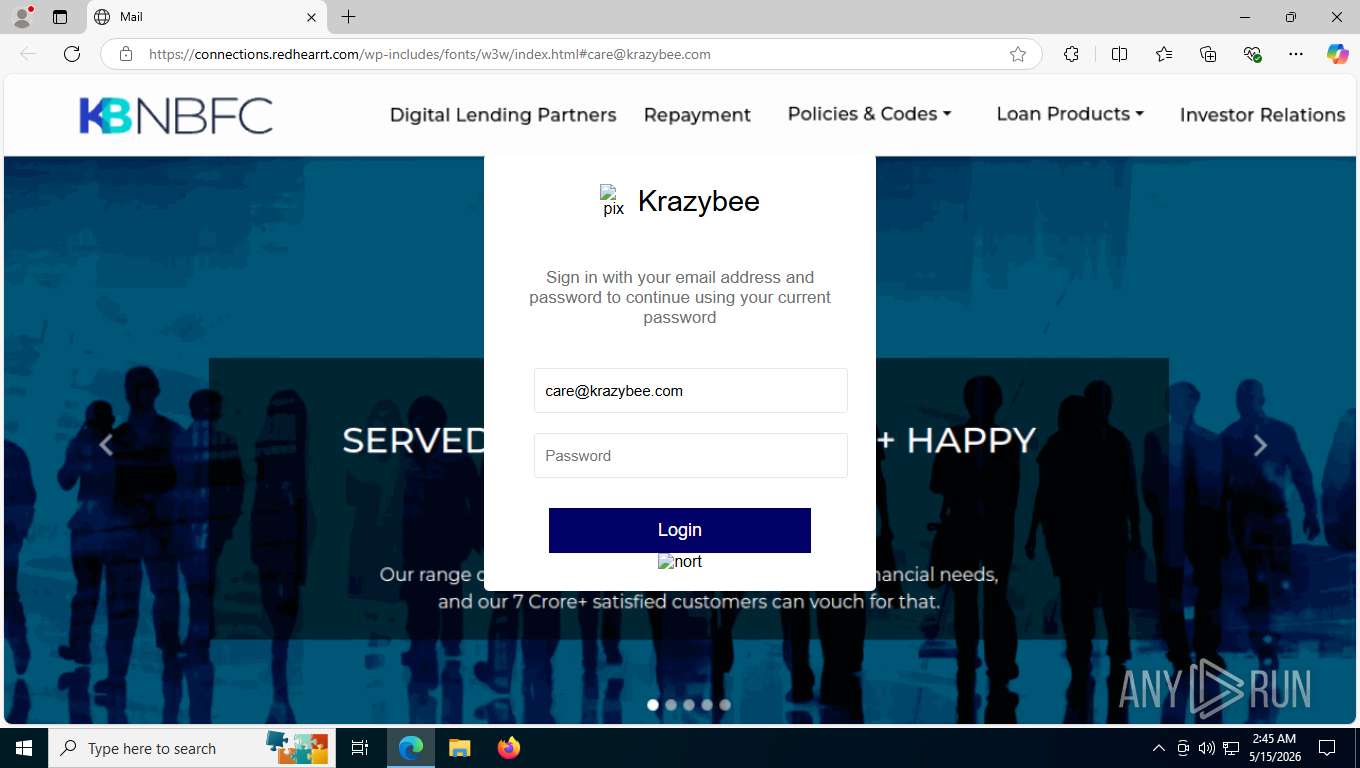
Task: Open the Copilot sidebar icon
Action: click(x=1338, y=54)
